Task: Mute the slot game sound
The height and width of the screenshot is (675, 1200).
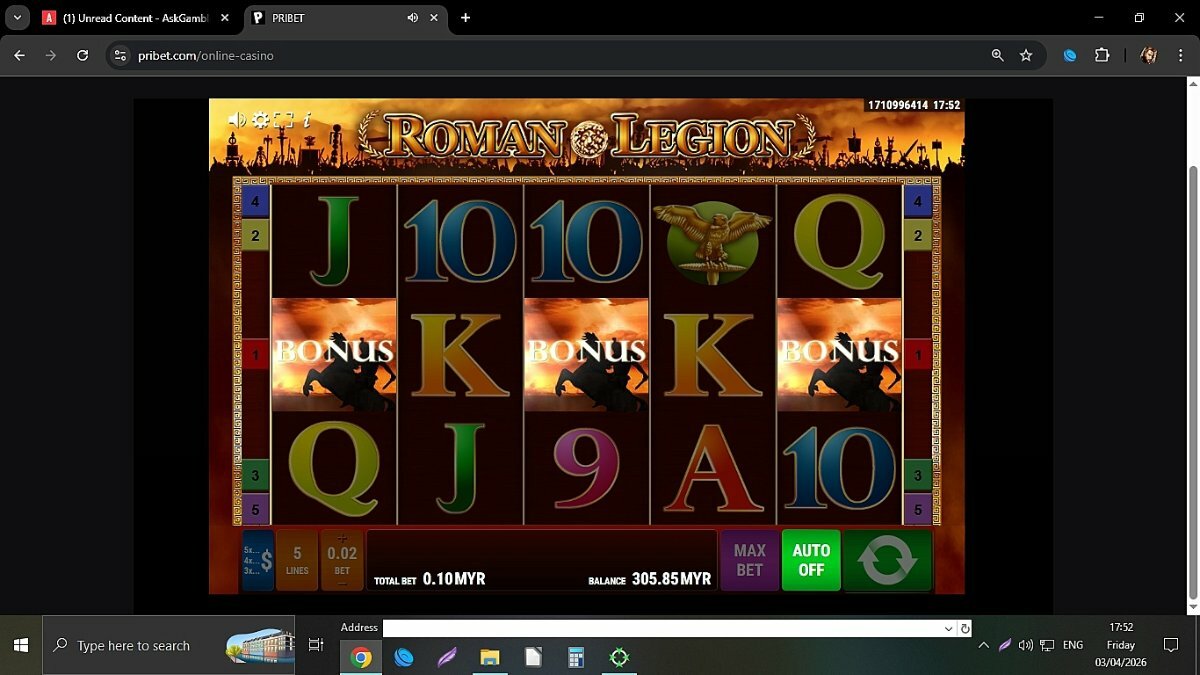Action: [236, 120]
